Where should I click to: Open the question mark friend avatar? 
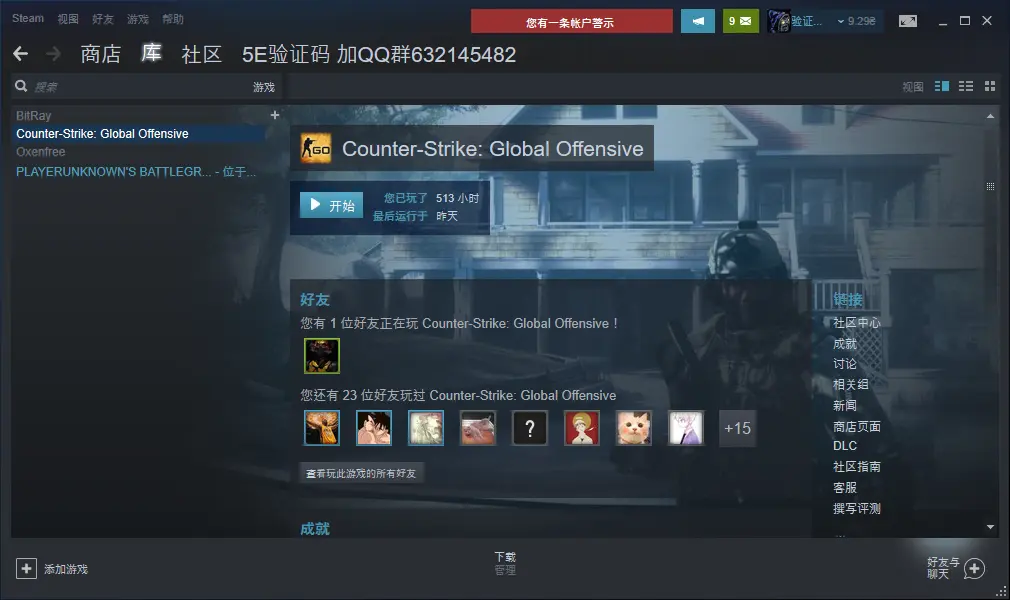(529, 428)
